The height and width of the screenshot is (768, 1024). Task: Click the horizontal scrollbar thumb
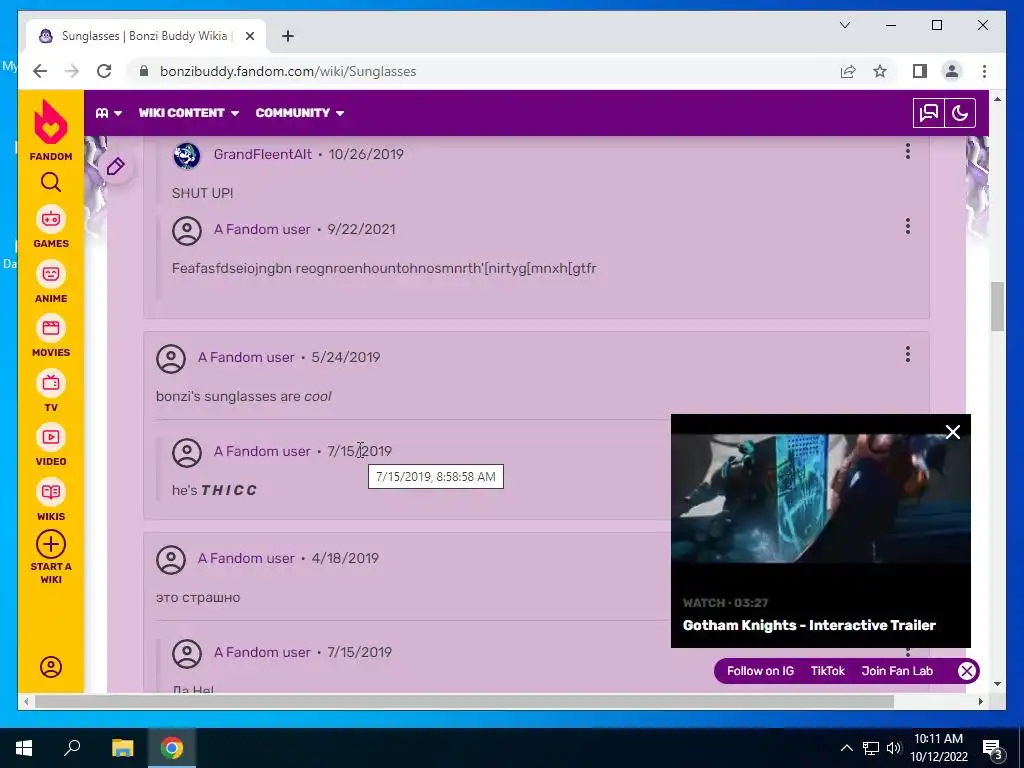tap(464, 701)
